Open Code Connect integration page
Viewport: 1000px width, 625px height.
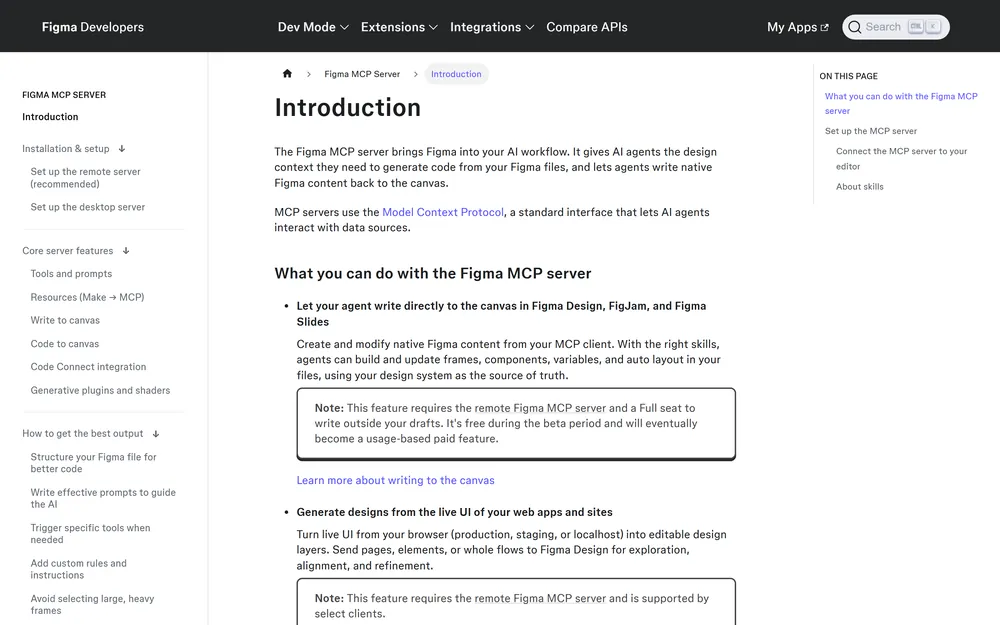click(89, 367)
